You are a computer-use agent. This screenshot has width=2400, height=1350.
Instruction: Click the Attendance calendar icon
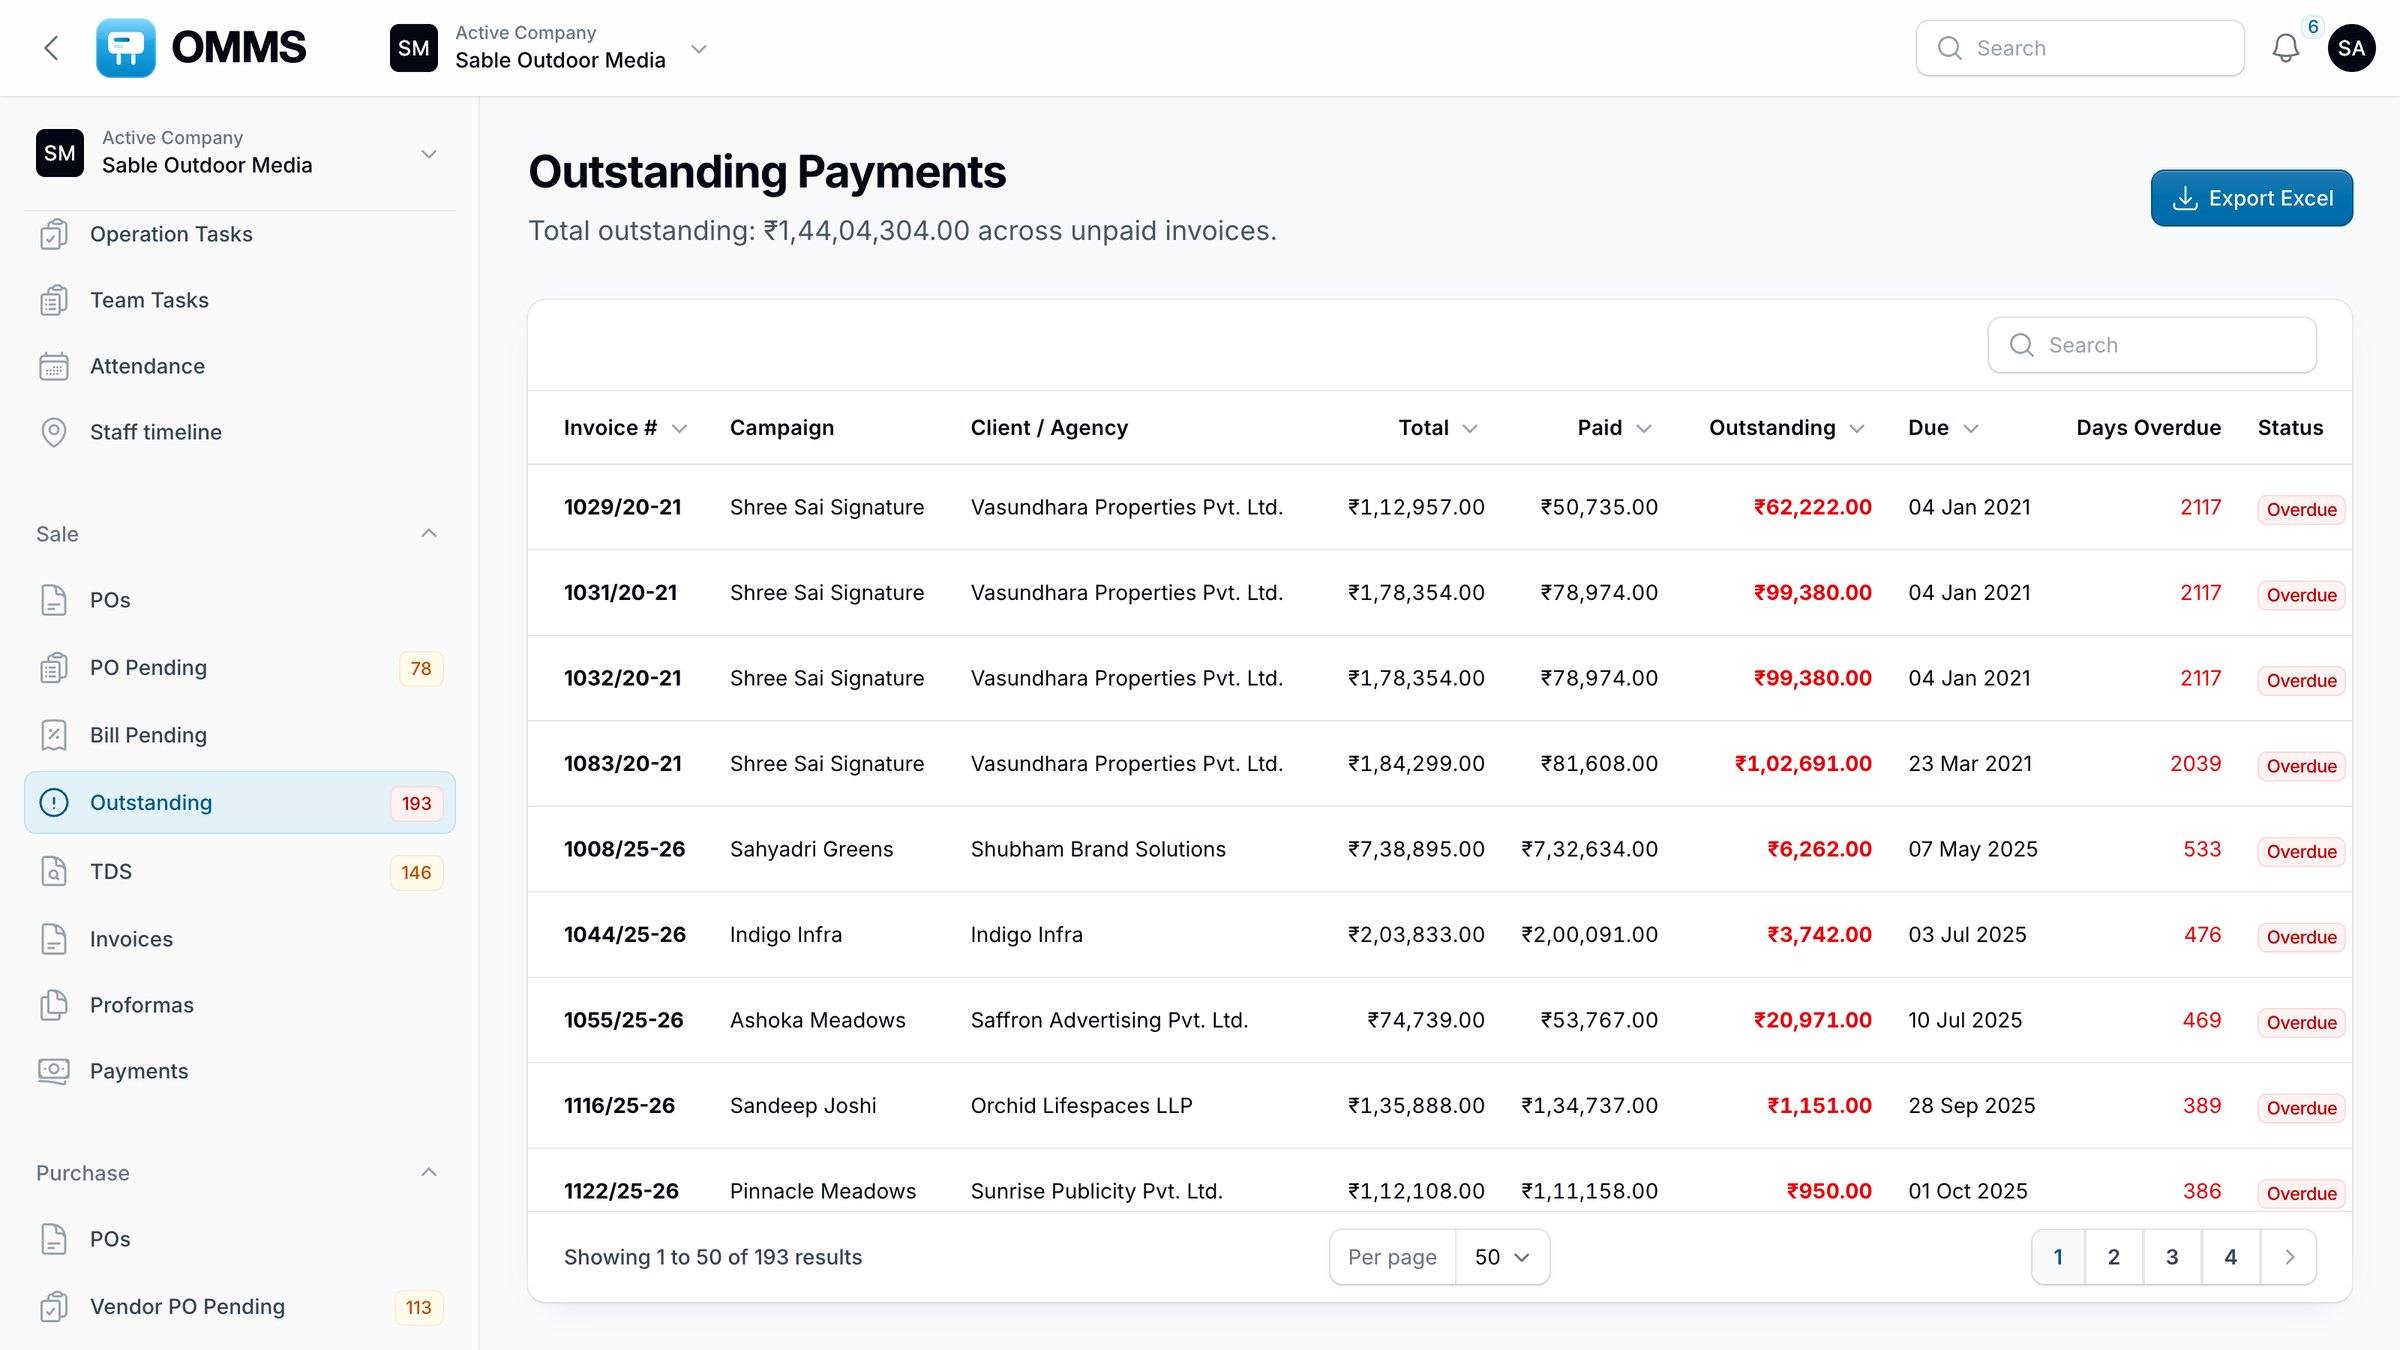[54, 366]
